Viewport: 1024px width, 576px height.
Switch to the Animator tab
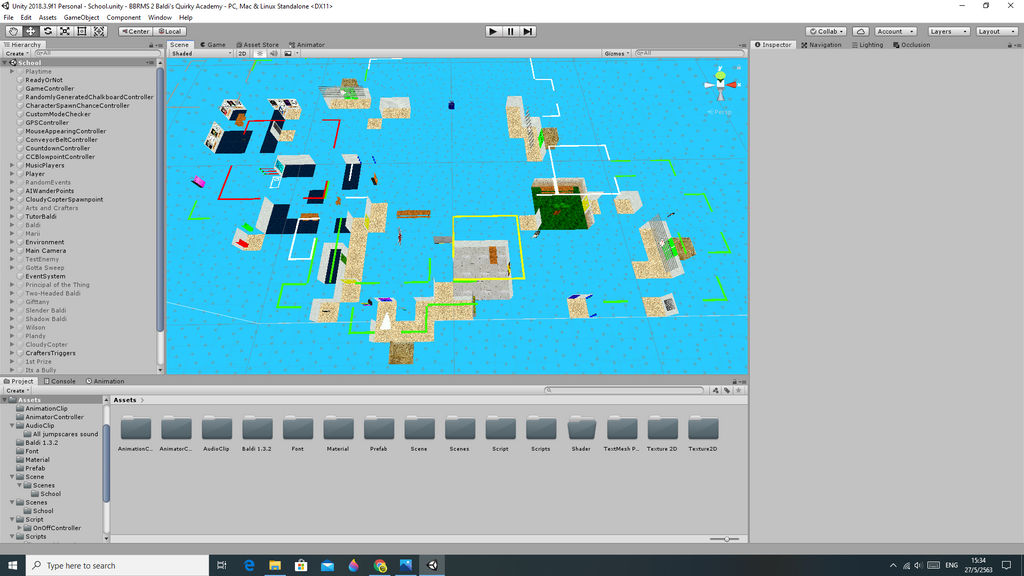coord(307,45)
